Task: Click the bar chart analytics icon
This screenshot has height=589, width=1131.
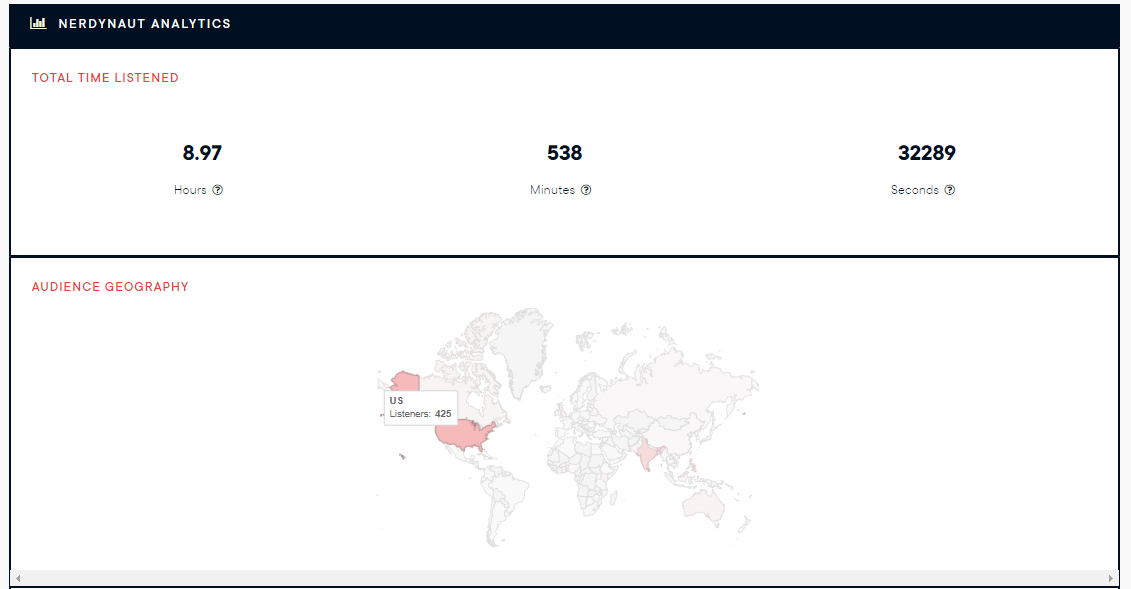Action: 38,23
